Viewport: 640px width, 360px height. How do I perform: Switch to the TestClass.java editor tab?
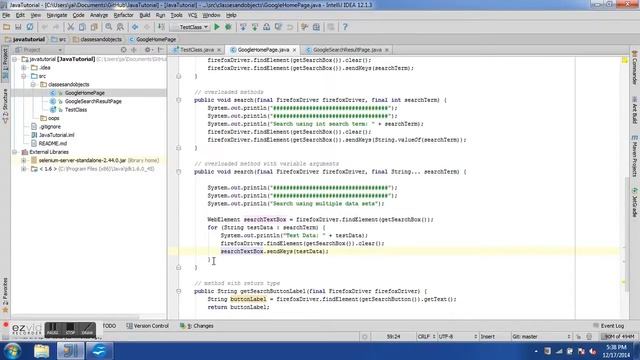[197, 50]
